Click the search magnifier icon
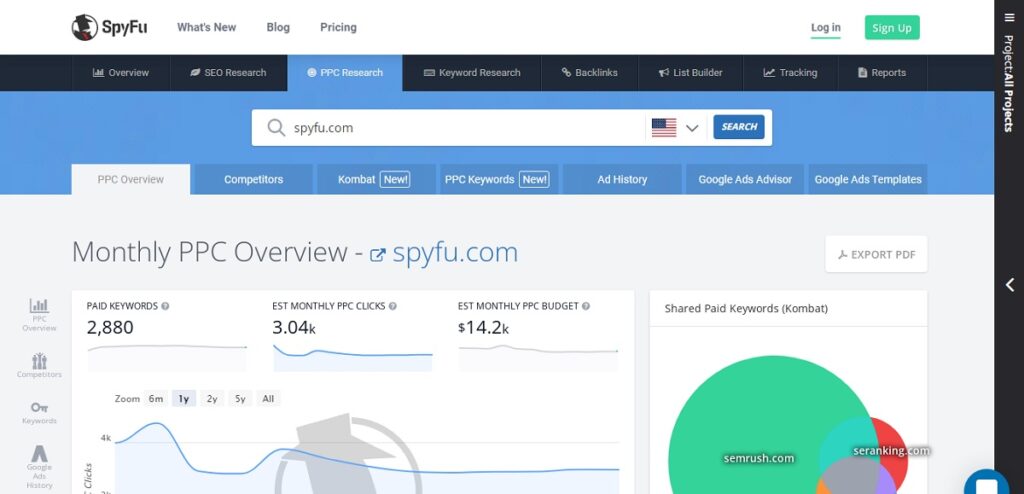This screenshot has width=1024, height=494. point(276,127)
